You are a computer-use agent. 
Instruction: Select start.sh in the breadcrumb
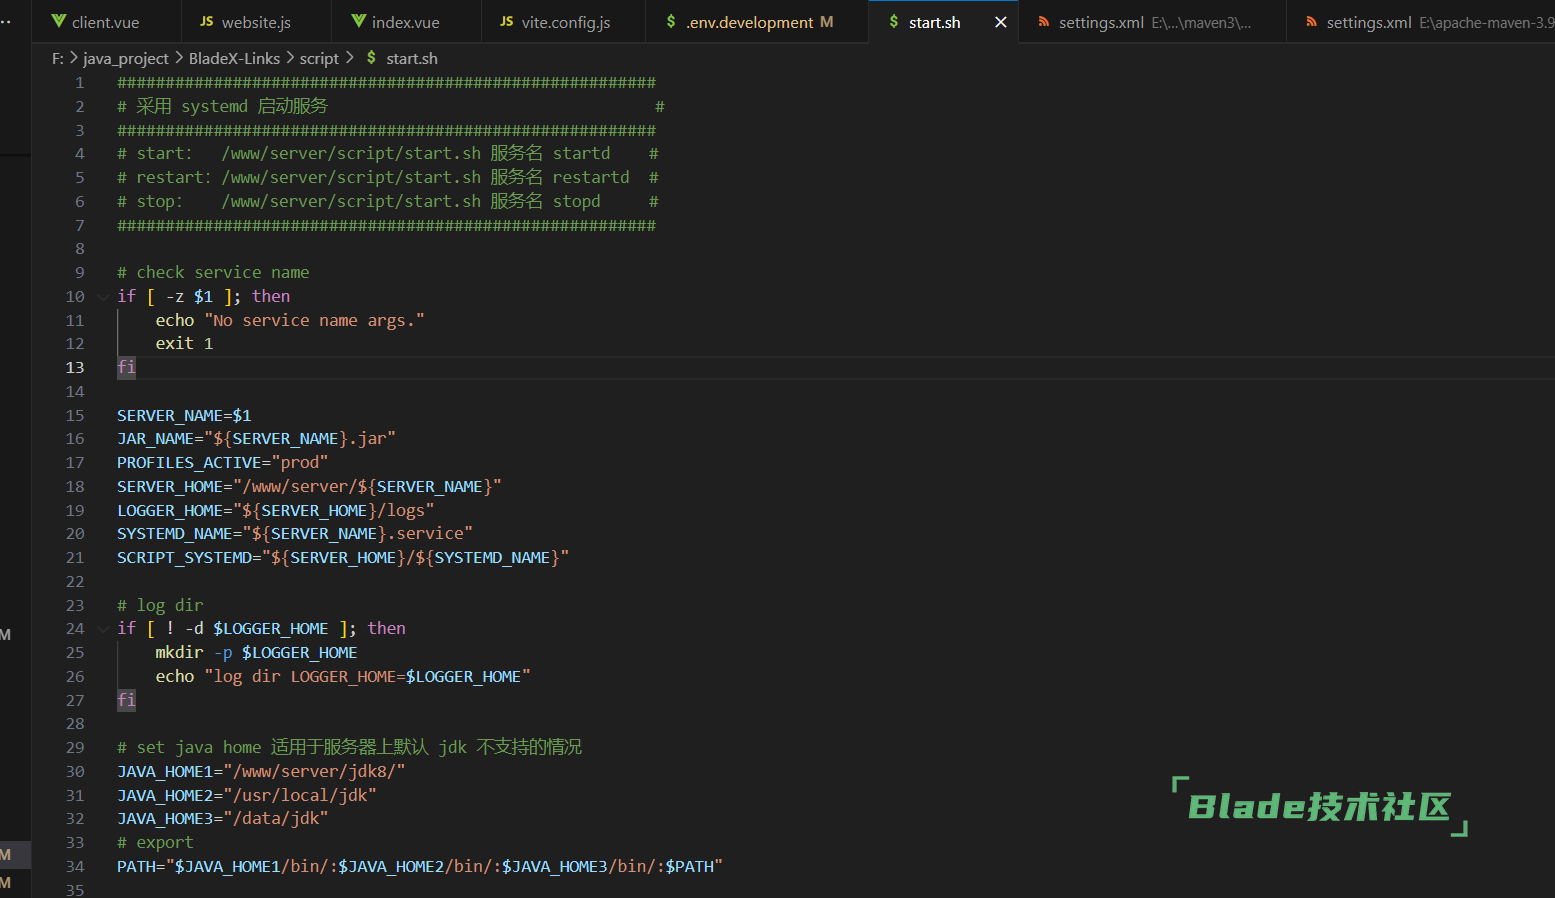412,59
